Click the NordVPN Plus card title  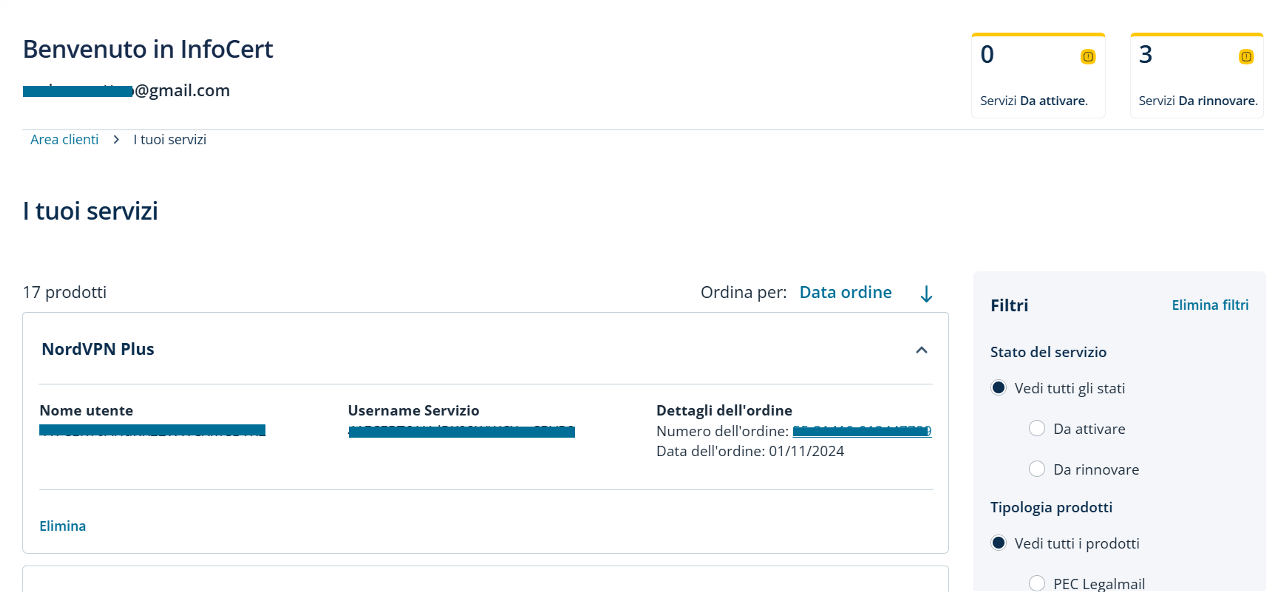[98, 349]
